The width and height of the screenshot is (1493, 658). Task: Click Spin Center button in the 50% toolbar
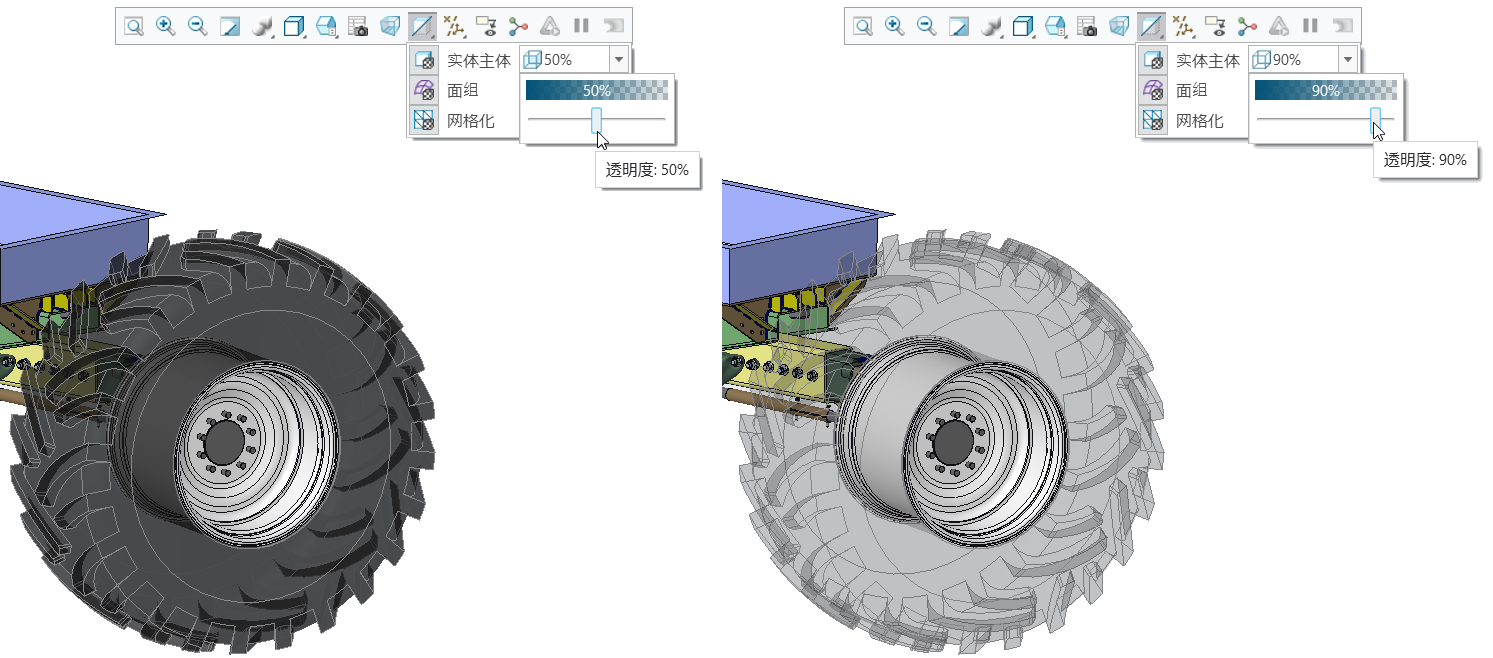point(517,26)
